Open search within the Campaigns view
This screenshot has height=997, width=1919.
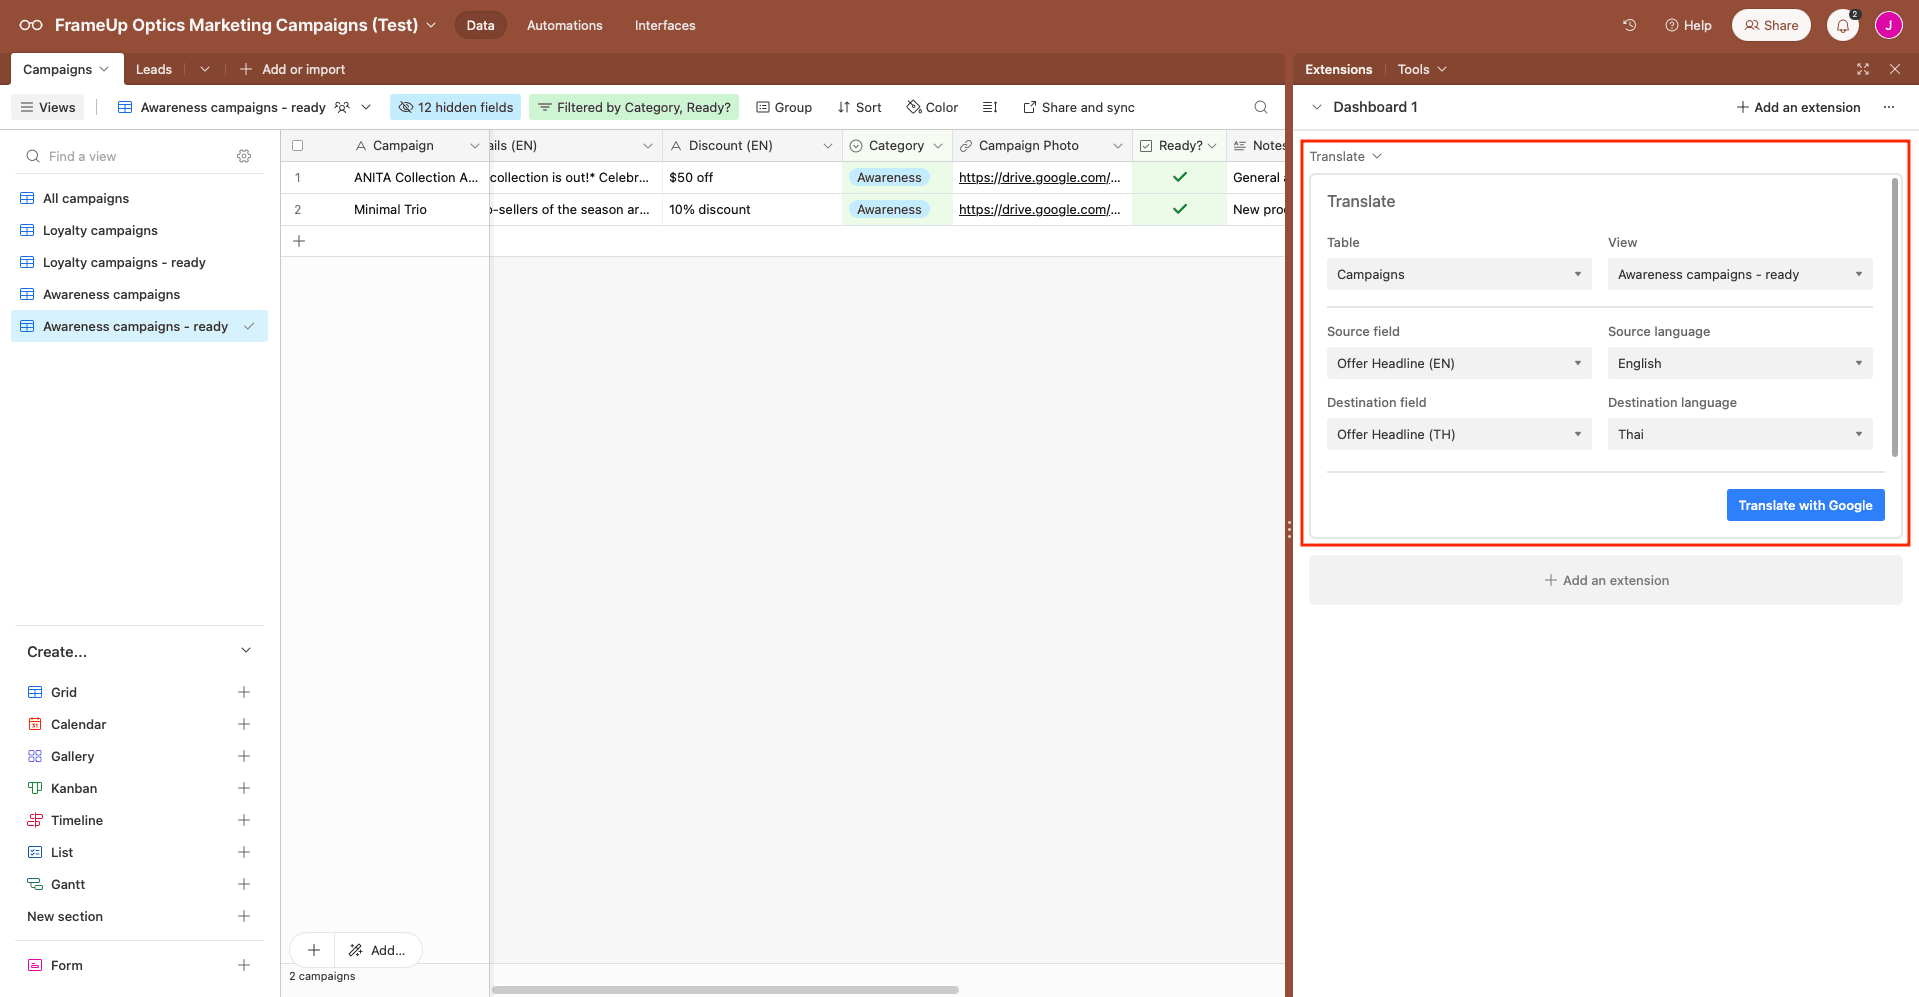point(1259,107)
